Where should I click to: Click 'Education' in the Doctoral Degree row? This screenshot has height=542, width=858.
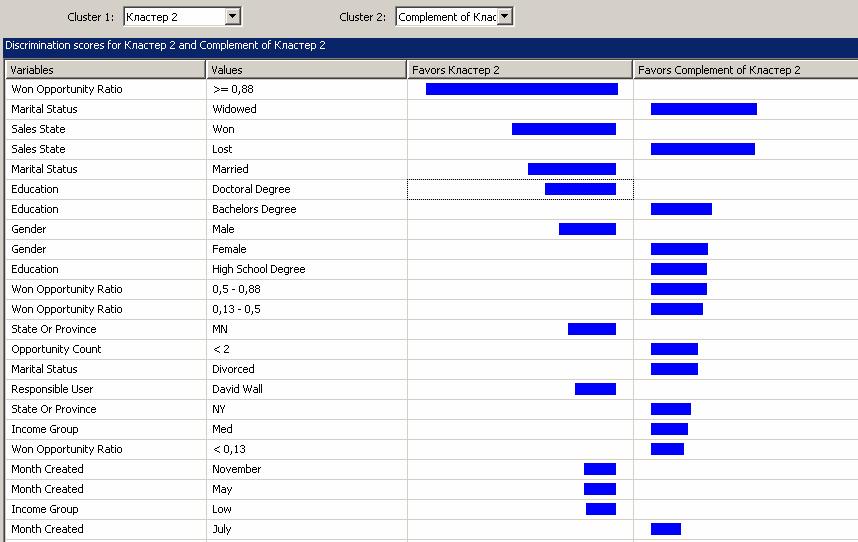[x=34, y=189]
